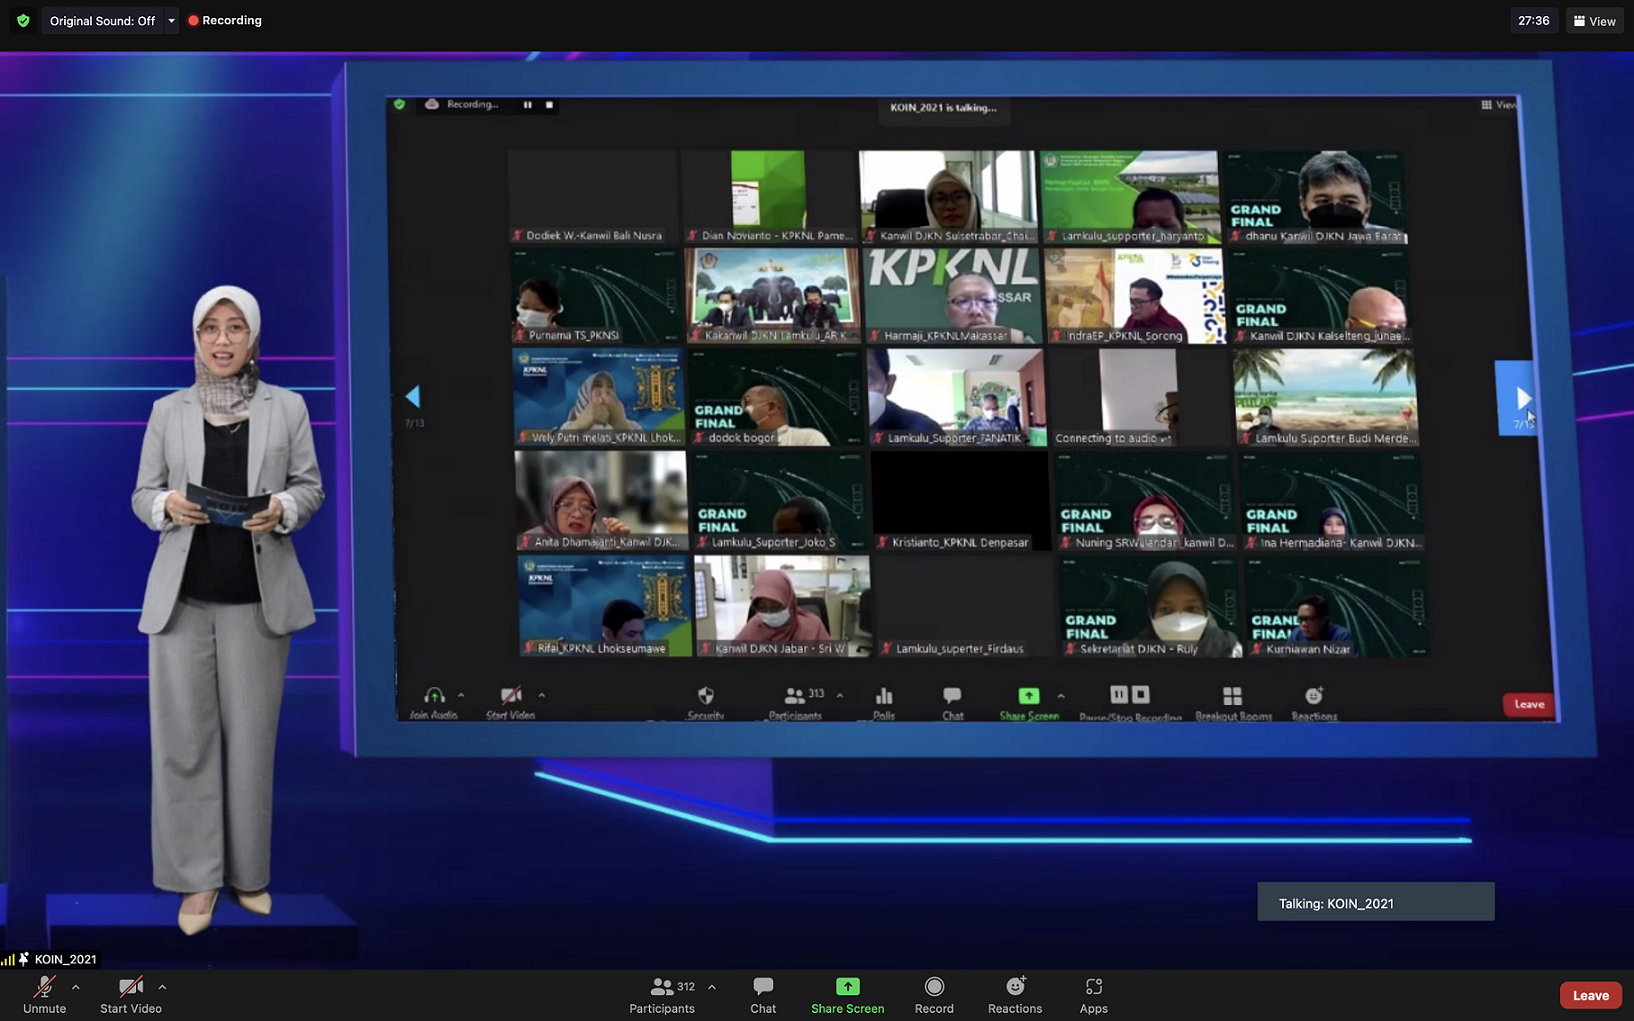Click the green encryption shield icon
This screenshot has width=1634, height=1021.
[x=23, y=20]
